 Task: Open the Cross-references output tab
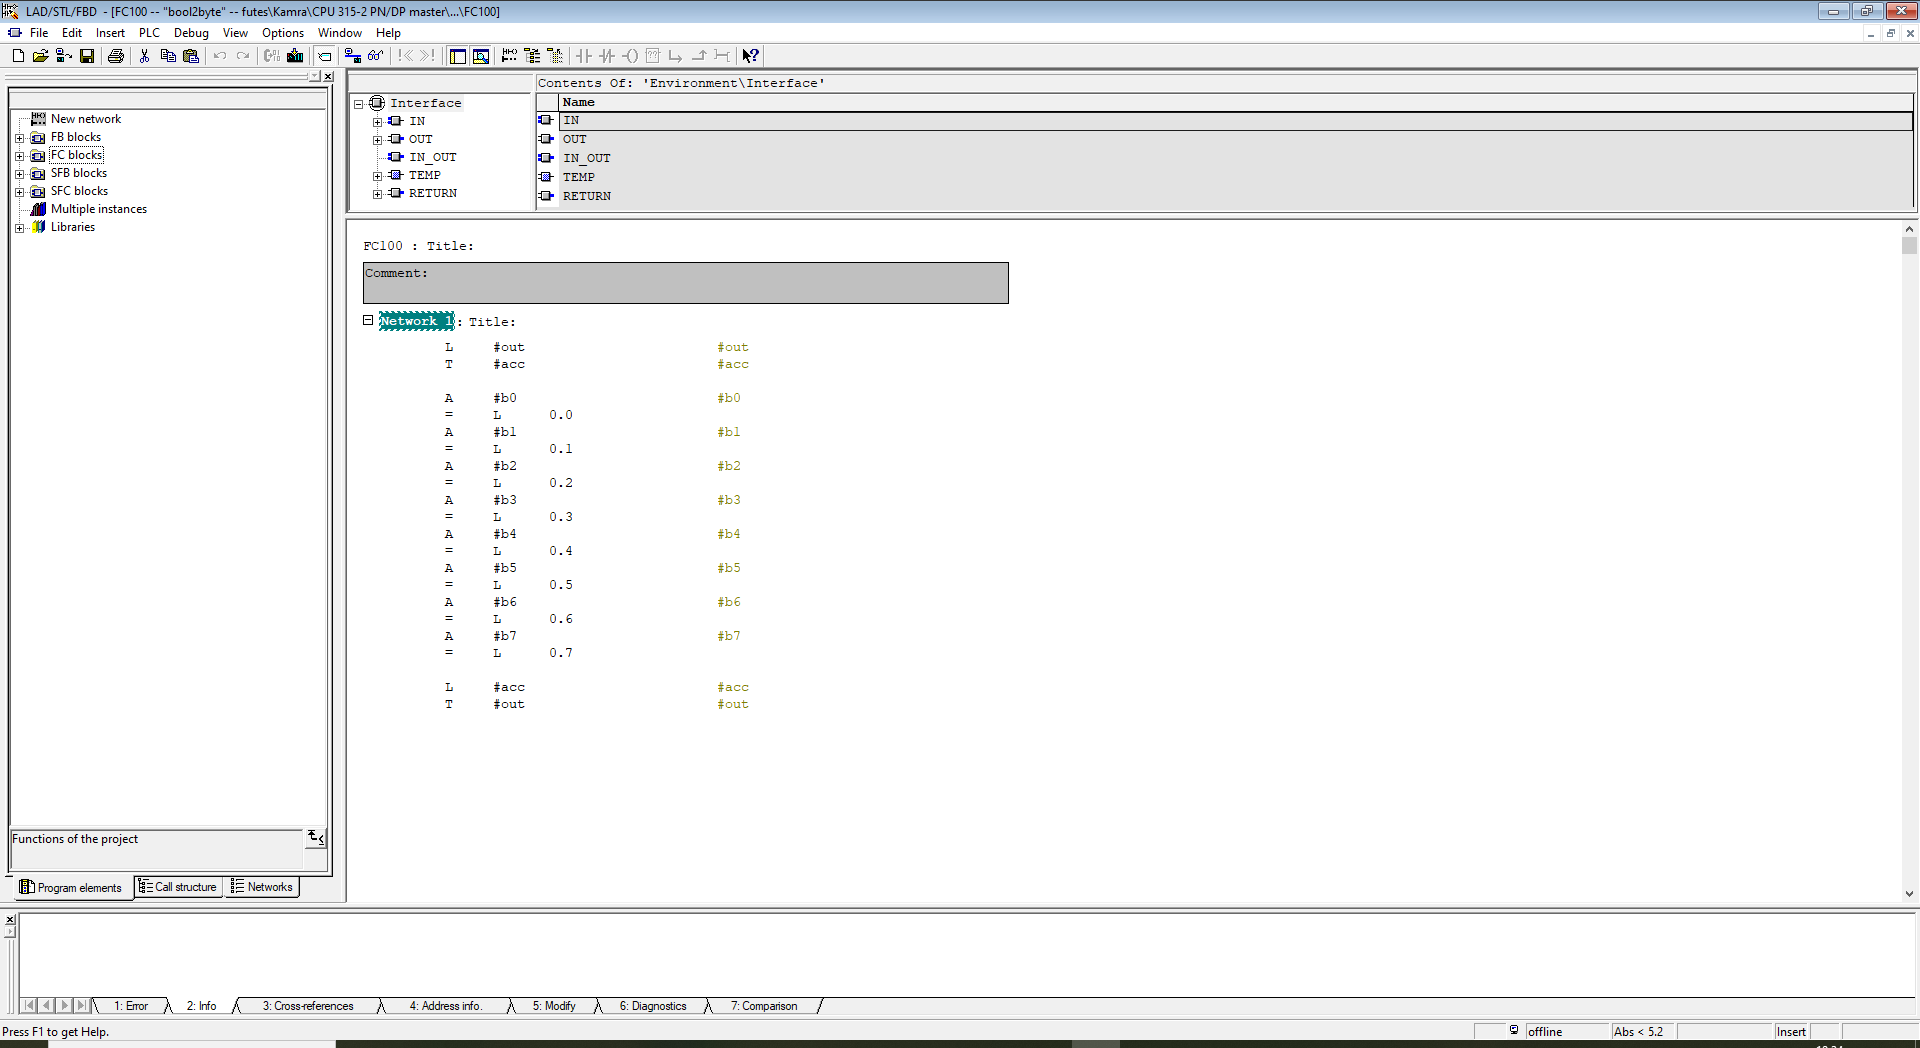307,1006
